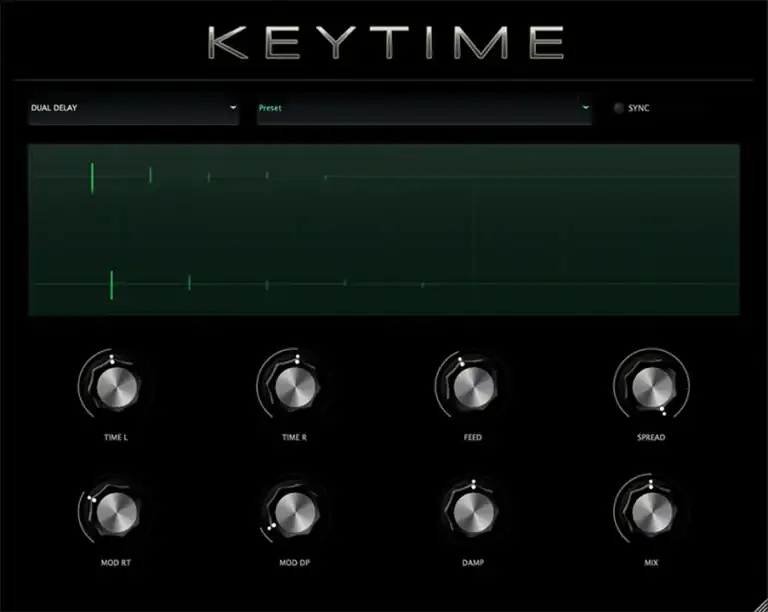The height and width of the screenshot is (612, 768).
Task: Click the DAMP label
Action: [x=473, y=563]
